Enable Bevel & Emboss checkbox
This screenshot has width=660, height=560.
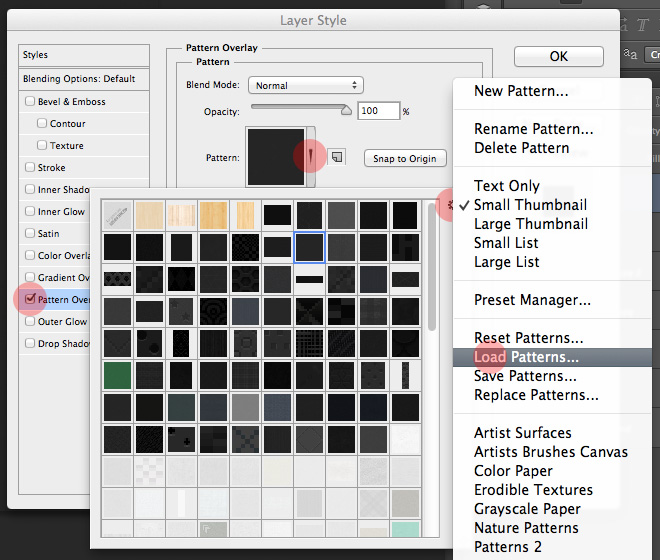coord(30,101)
